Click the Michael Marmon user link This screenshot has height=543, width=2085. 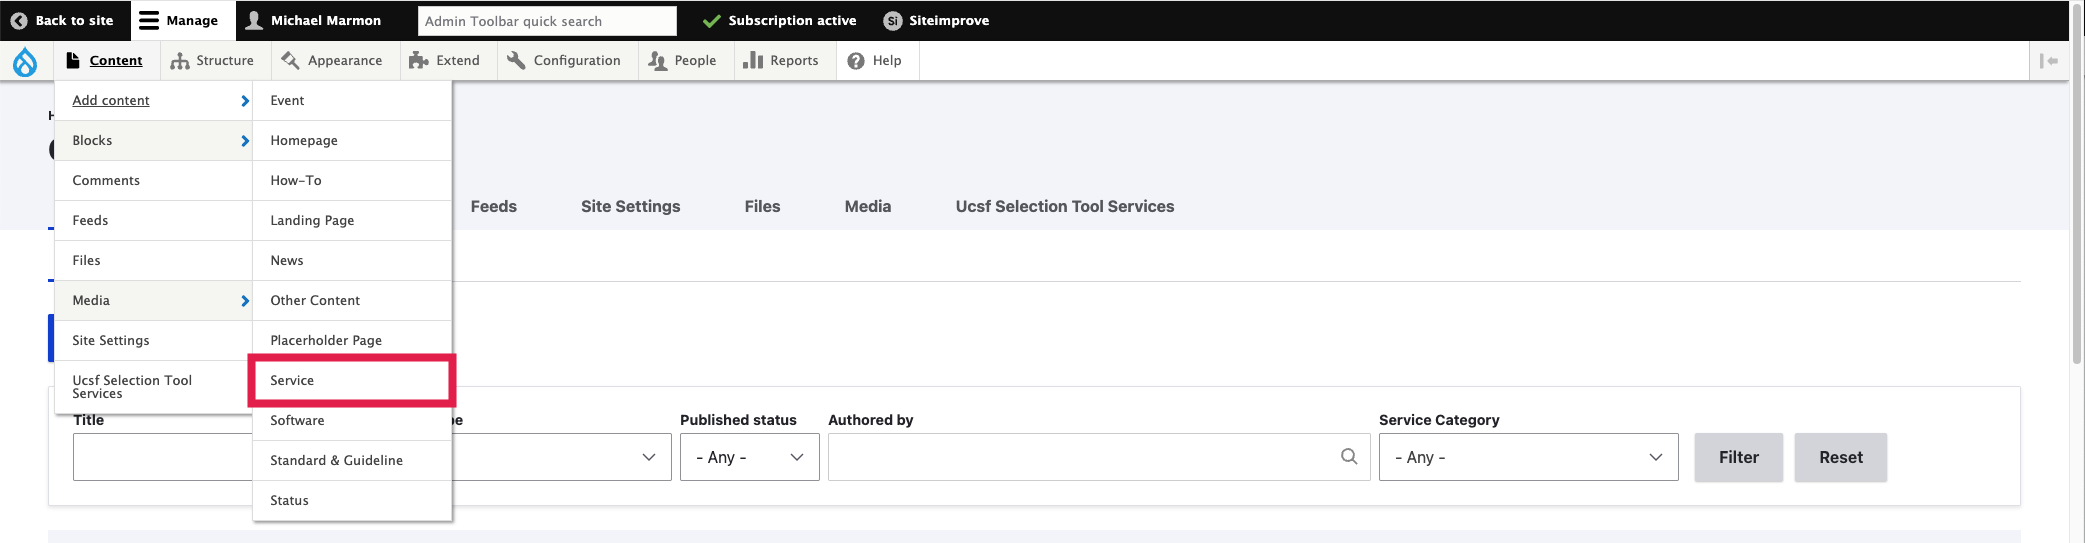[314, 20]
